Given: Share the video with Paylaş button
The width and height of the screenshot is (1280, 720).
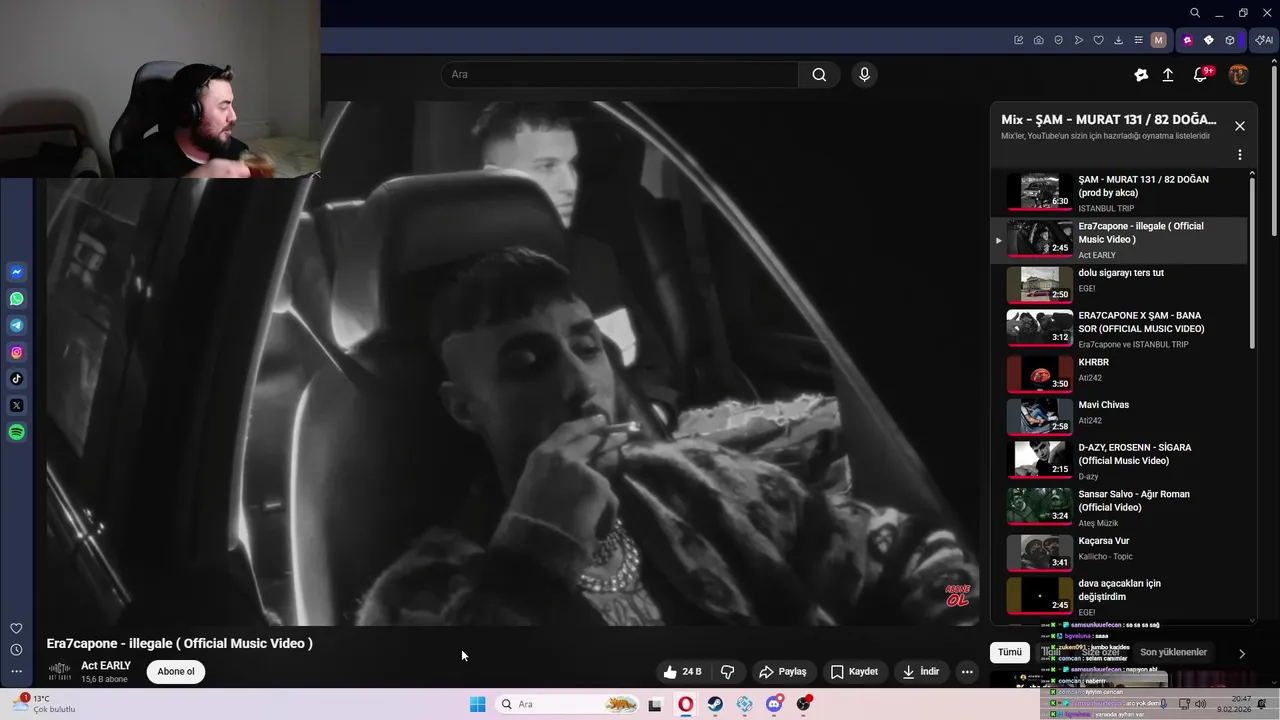Looking at the screenshot, I should coord(782,672).
